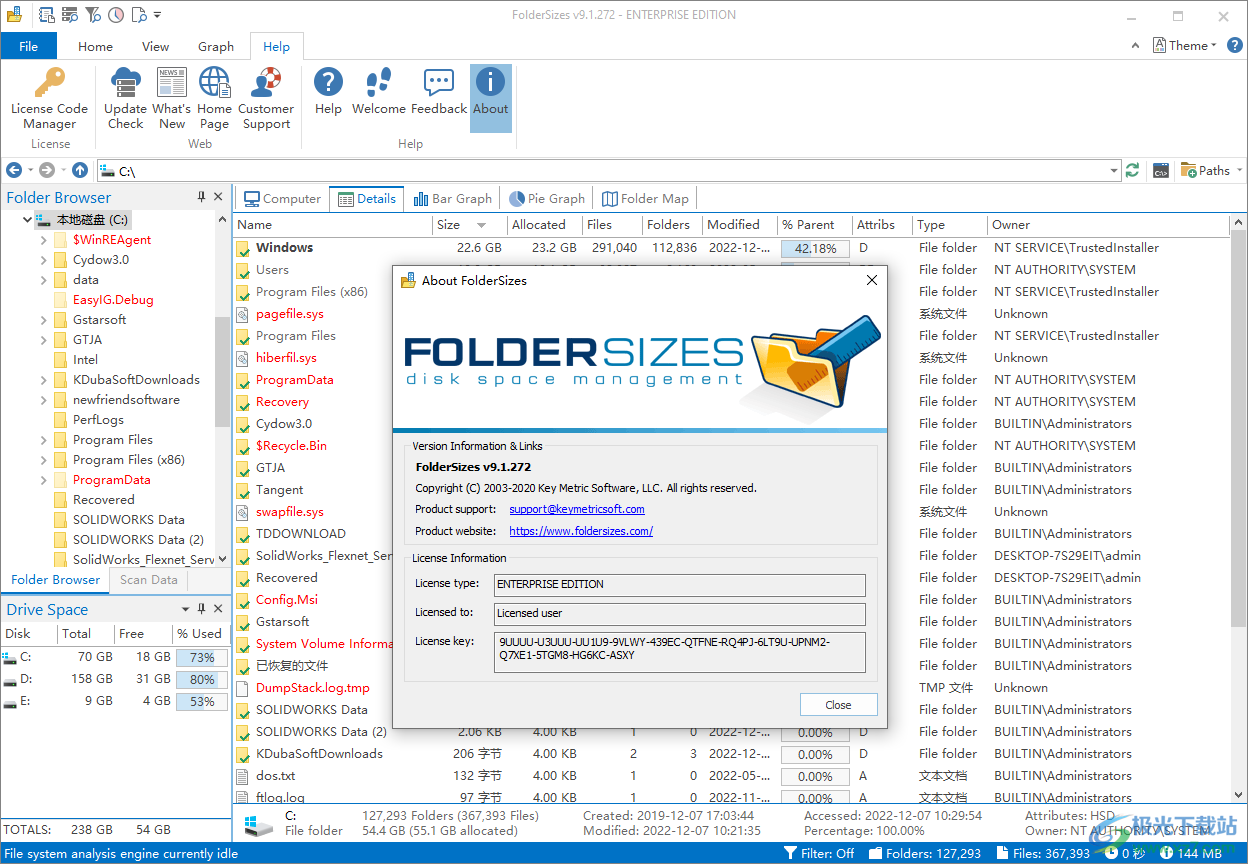Go up one folder level
Image resolution: width=1248 pixels, height=864 pixels.
click(x=80, y=171)
